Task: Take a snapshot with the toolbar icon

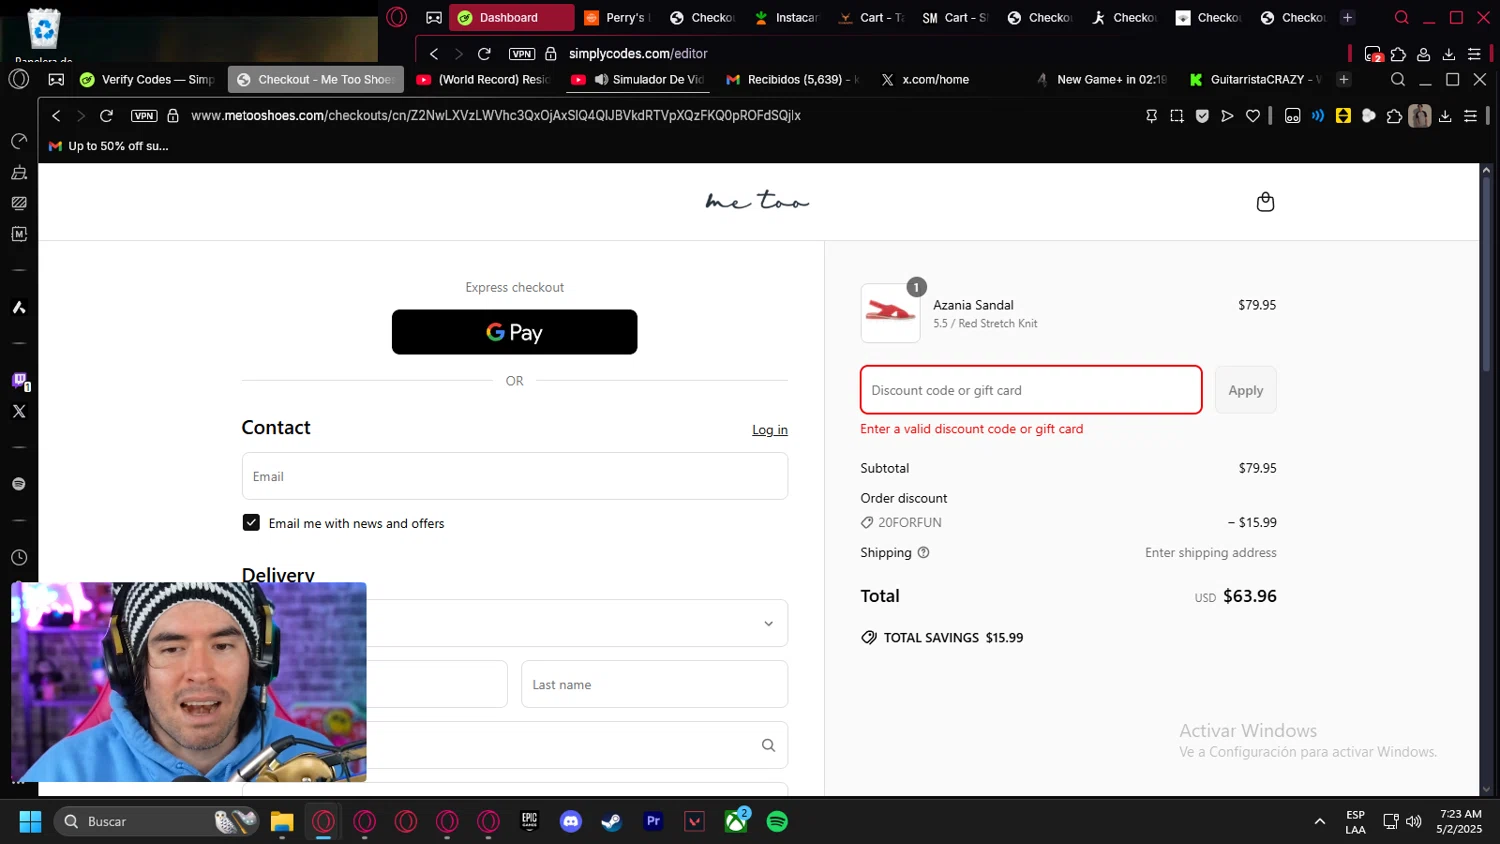Action: click(1177, 116)
